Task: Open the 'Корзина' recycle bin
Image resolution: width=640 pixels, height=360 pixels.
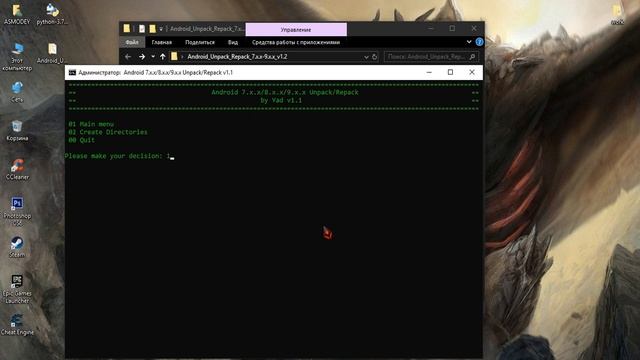Action: coord(17,131)
